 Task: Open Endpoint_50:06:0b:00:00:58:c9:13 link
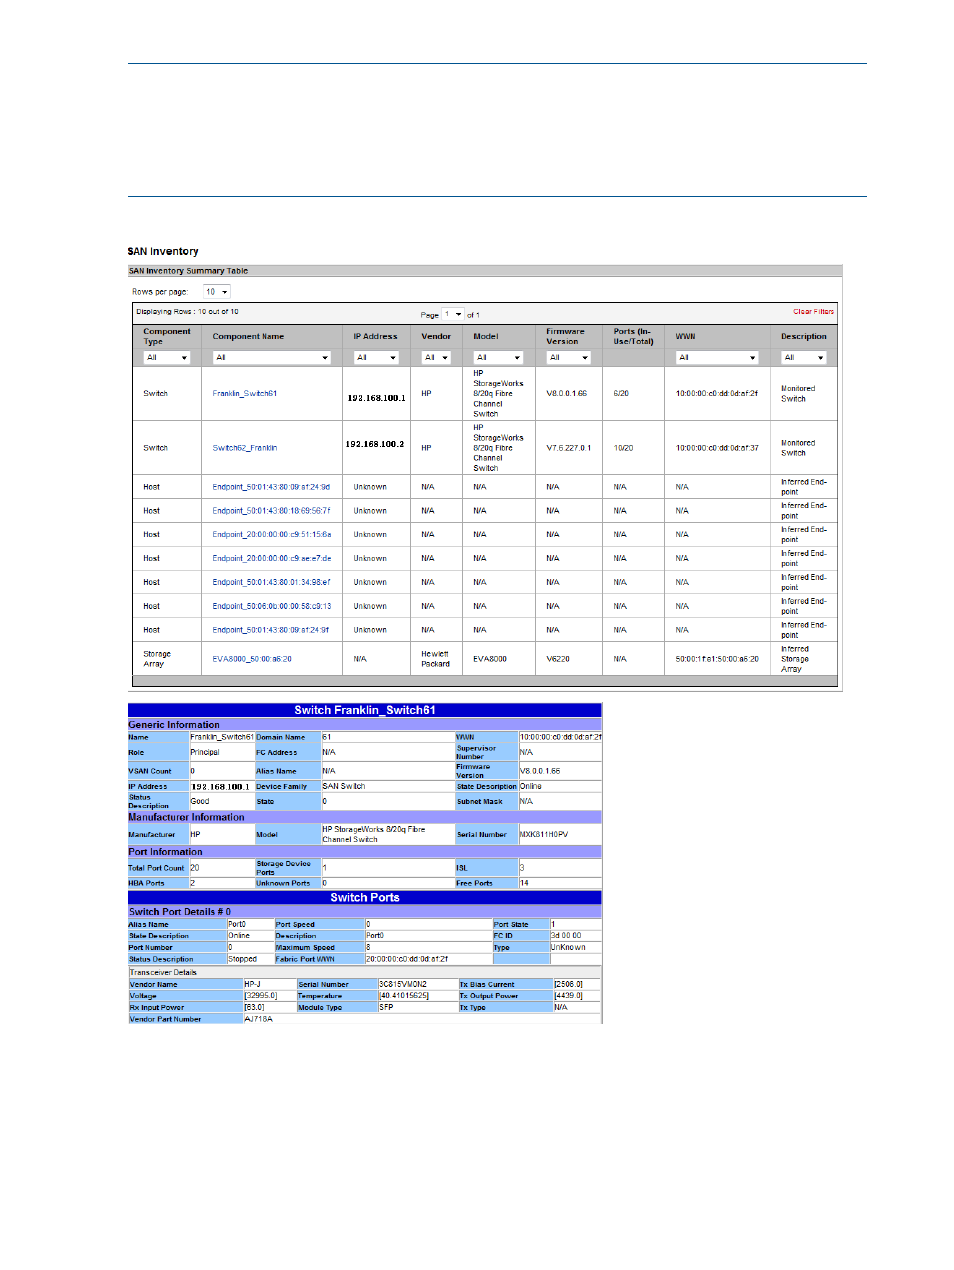pos(271,606)
